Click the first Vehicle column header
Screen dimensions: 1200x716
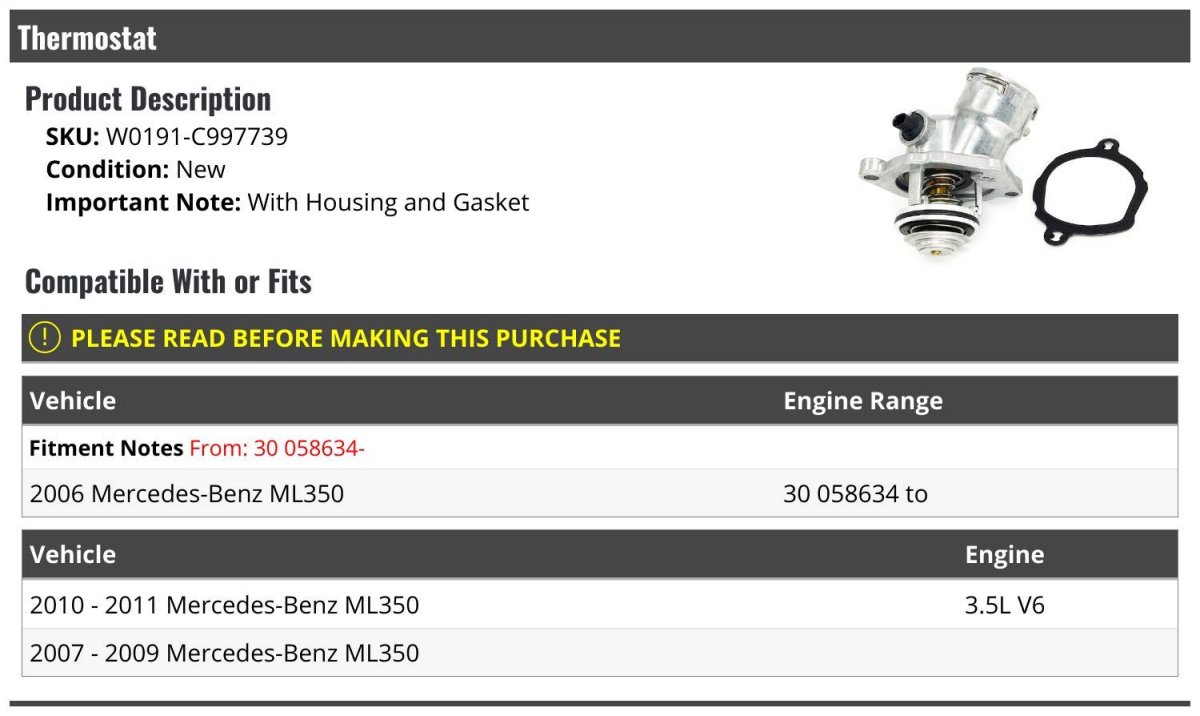click(x=73, y=401)
